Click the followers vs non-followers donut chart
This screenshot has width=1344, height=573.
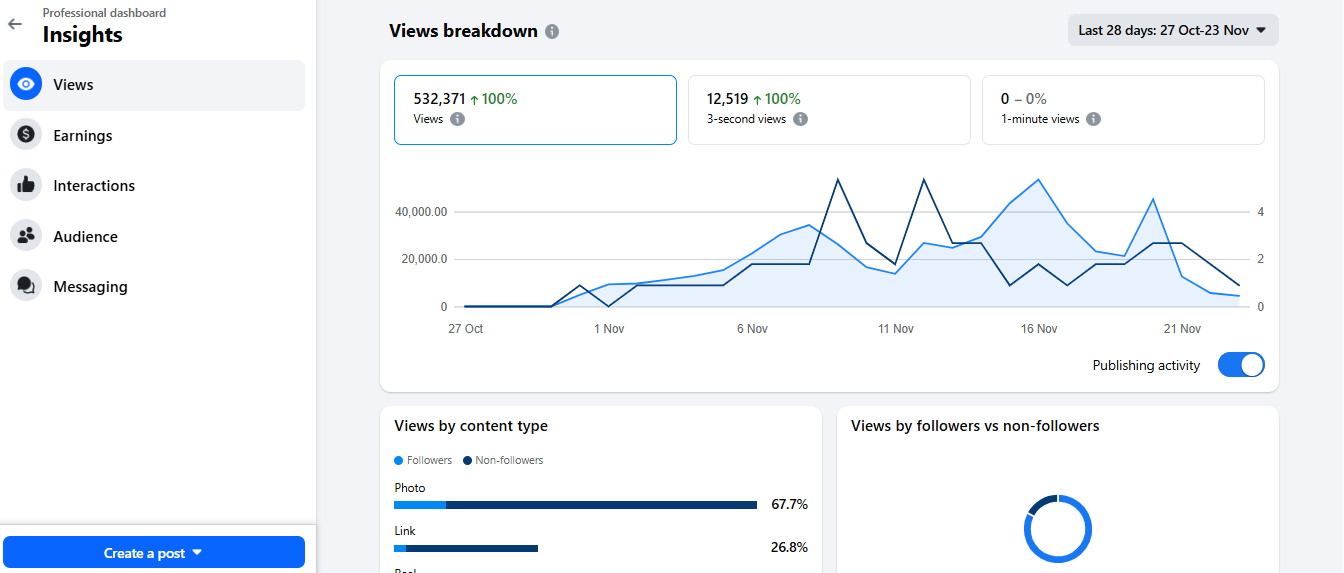pyautogui.click(x=1057, y=528)
